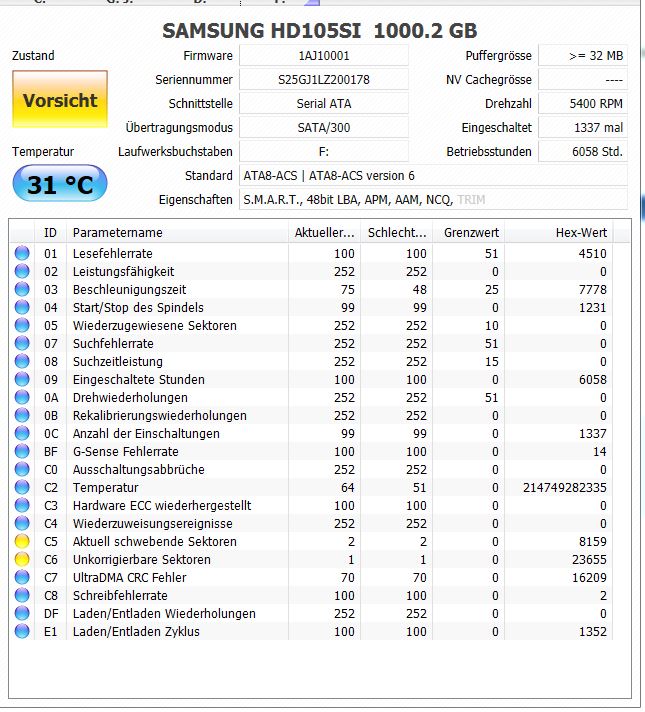
Task: Click the status icon for Drehwiederholungen
Action: [22, 397]
